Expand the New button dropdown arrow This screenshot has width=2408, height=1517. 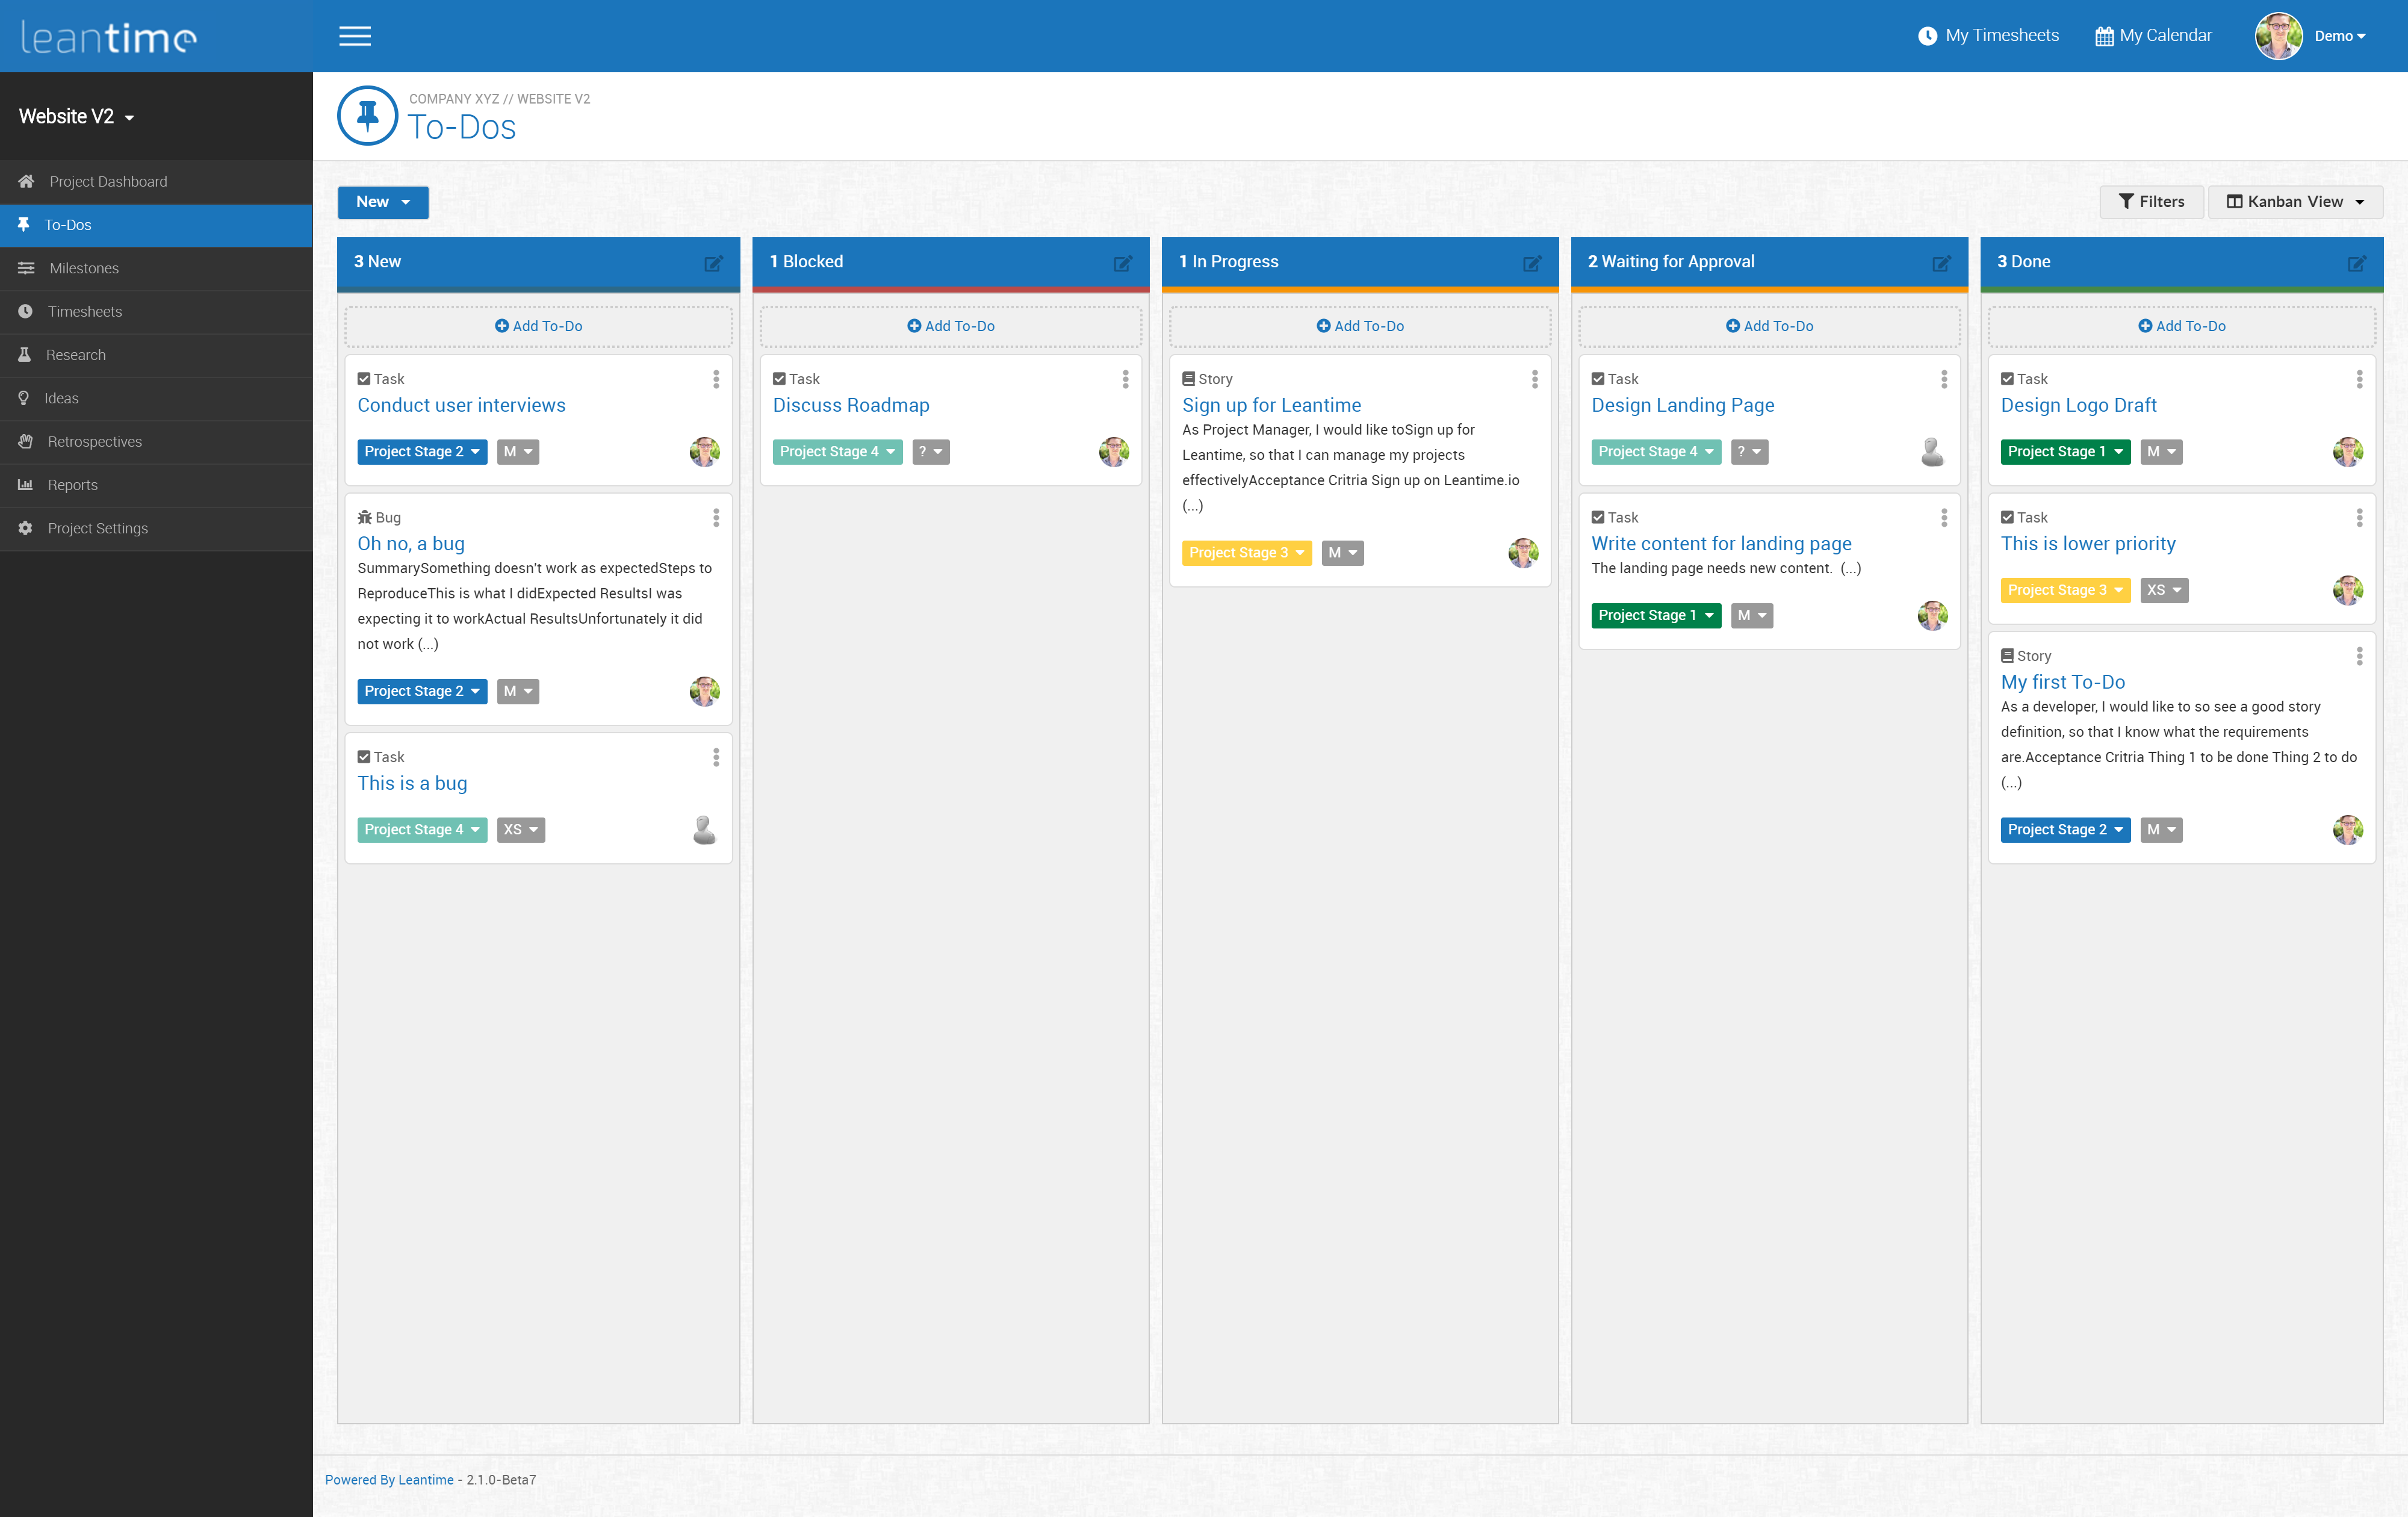pos(406,202)
